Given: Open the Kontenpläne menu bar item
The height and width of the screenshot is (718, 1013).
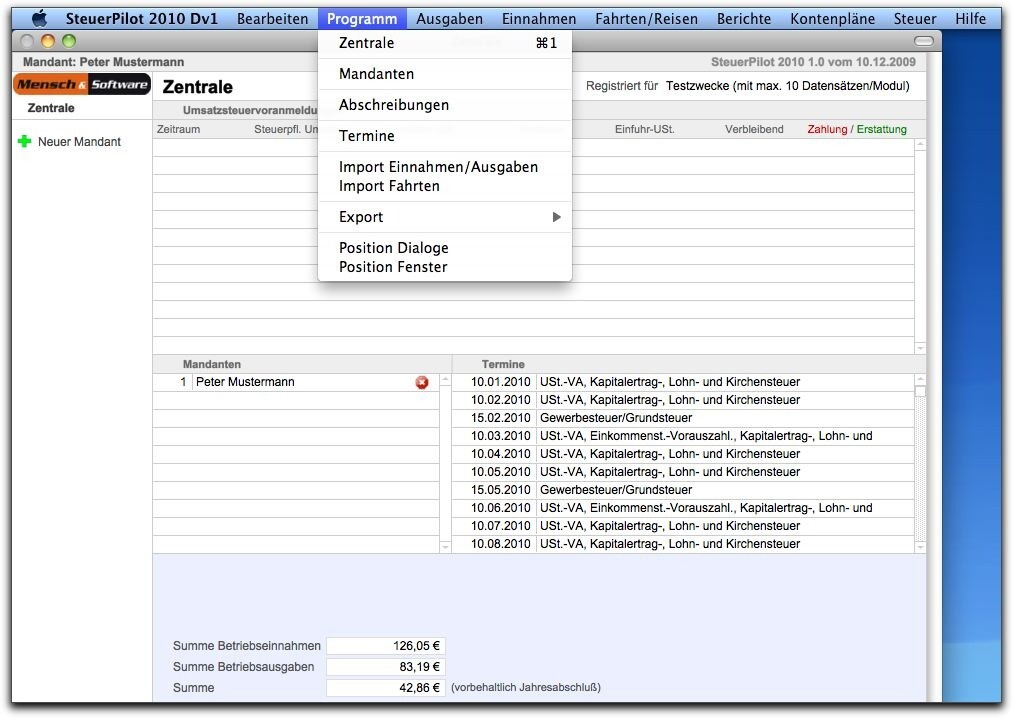Looking at the screenshot, I should coord(832,18).
